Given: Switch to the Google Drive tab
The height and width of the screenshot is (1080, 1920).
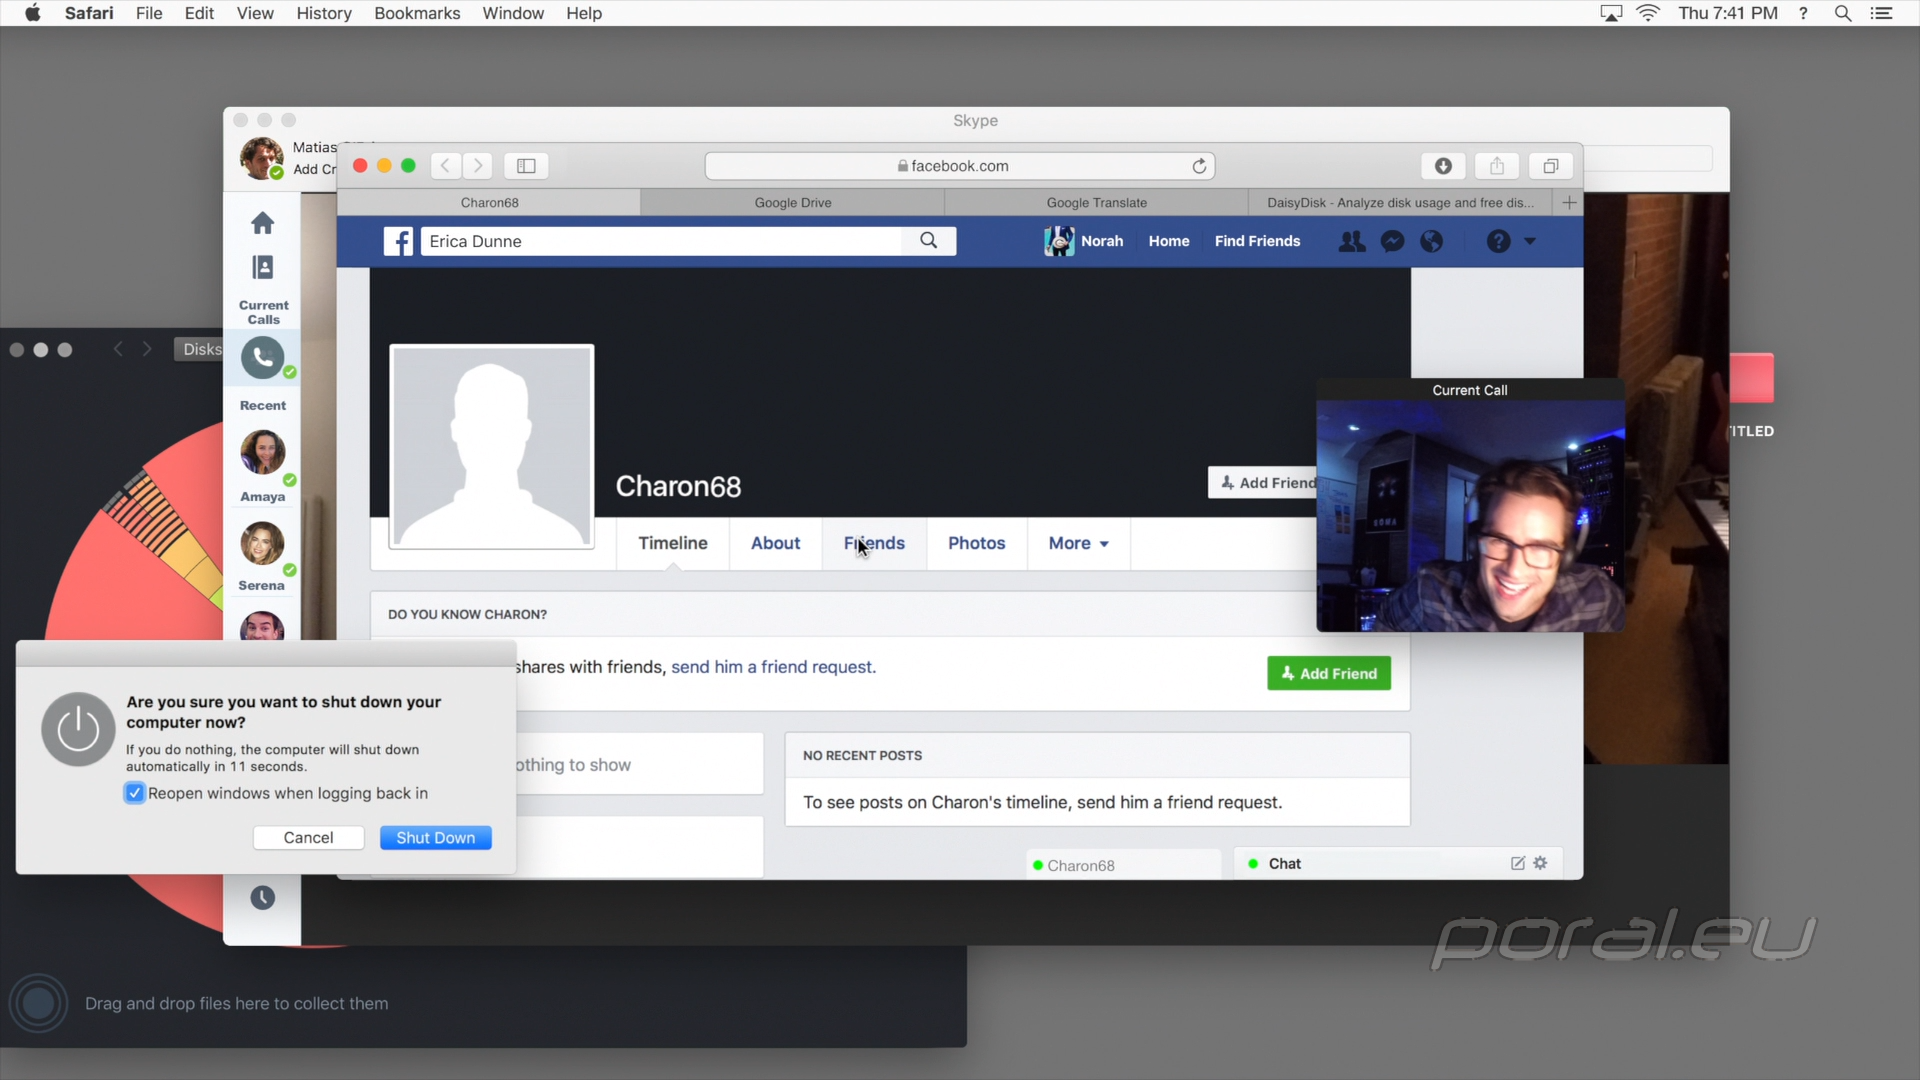Looking at the screenshot, I should click(x=793, y=203).
